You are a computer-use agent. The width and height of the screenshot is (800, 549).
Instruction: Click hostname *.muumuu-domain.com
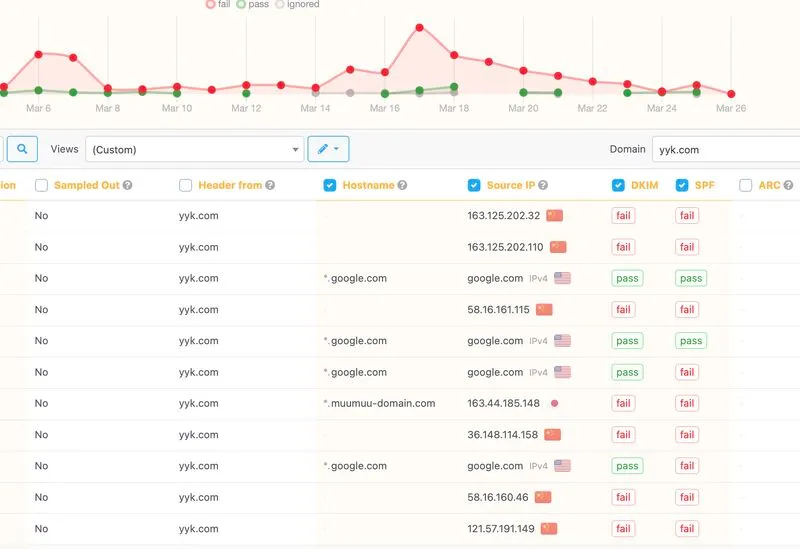(x=380, y=403)
